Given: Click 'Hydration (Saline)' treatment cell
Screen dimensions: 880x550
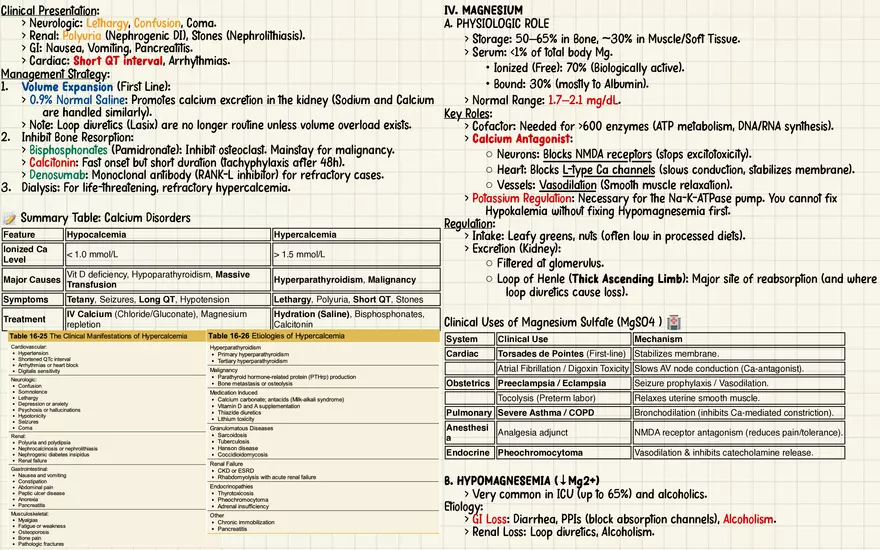Looking at the screenshot, I should (356, 319).
